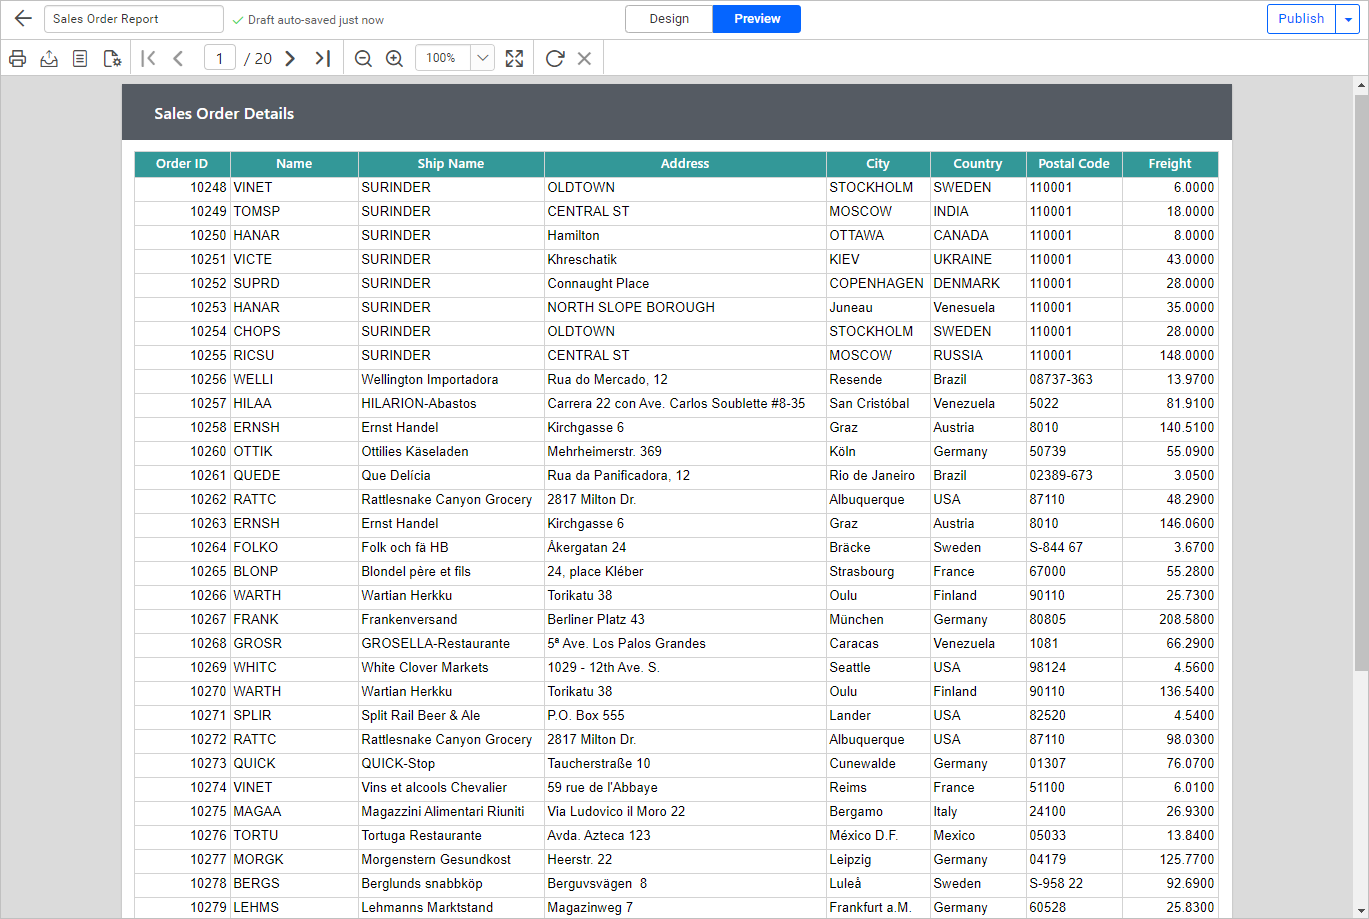
Task: Export the report
Action: click(x=48, y=58)
